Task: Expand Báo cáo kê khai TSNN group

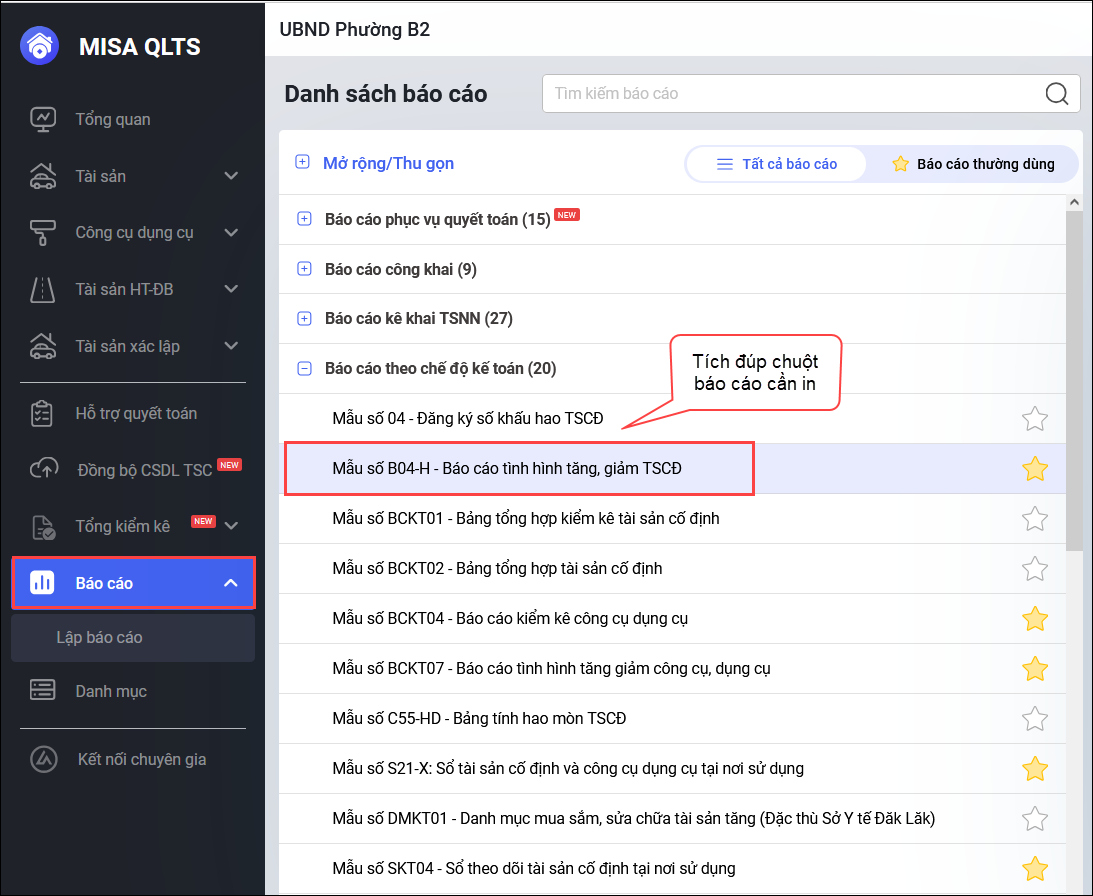Action: pos(305,319)
